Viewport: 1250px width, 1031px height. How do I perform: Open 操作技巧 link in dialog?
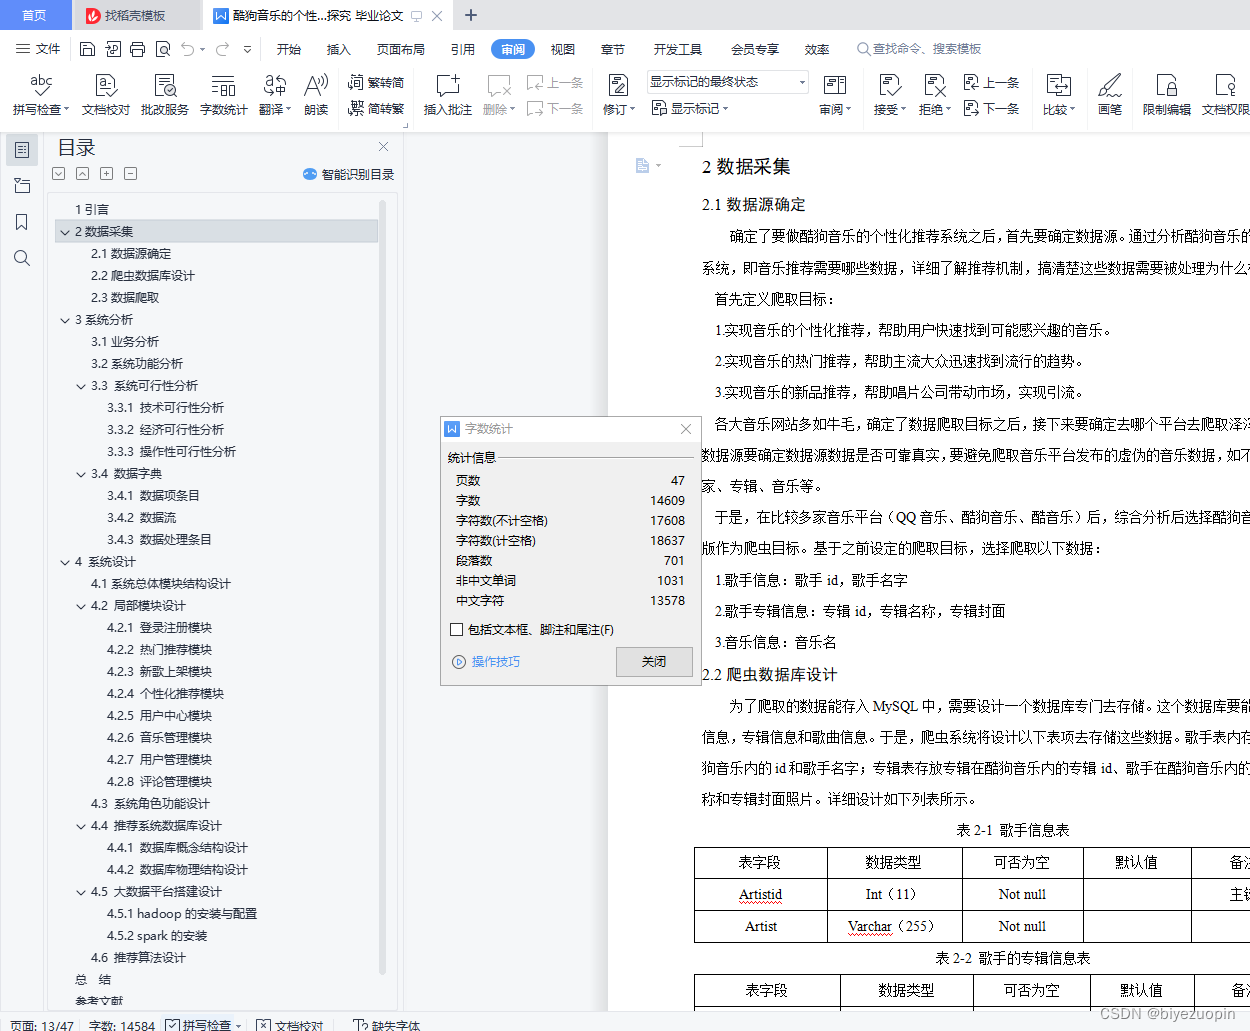pyautogui.click(x=486, y=662)
